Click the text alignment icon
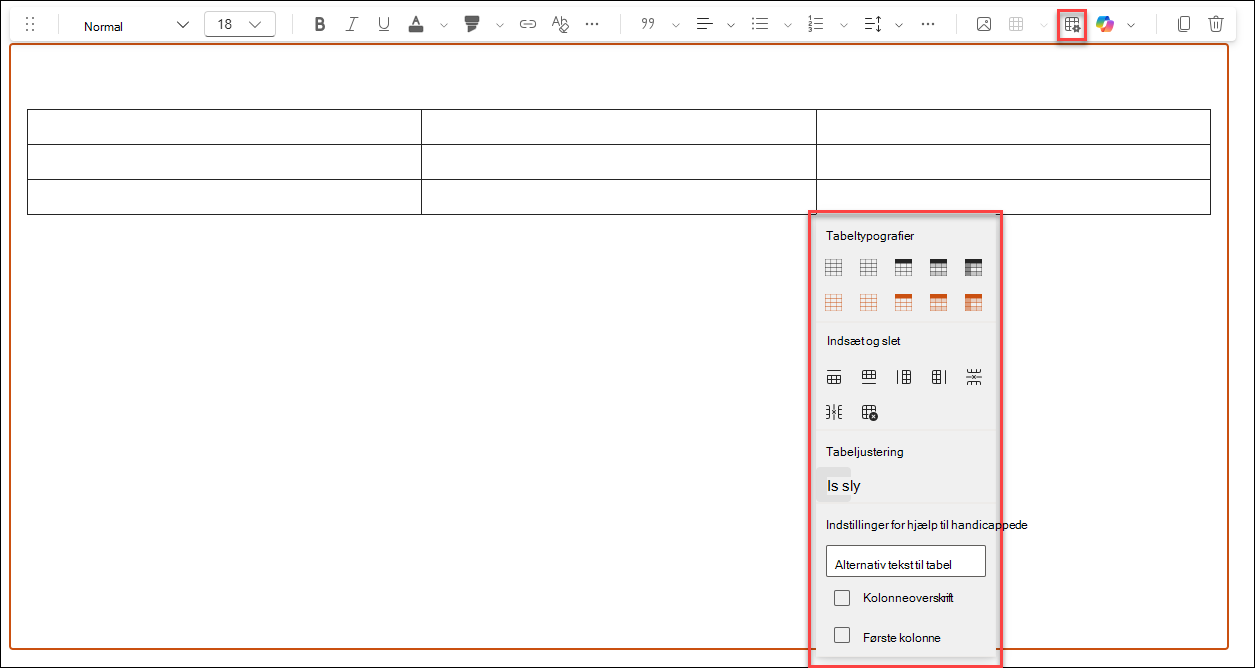 pyautogui.click(x=704, y=25)
